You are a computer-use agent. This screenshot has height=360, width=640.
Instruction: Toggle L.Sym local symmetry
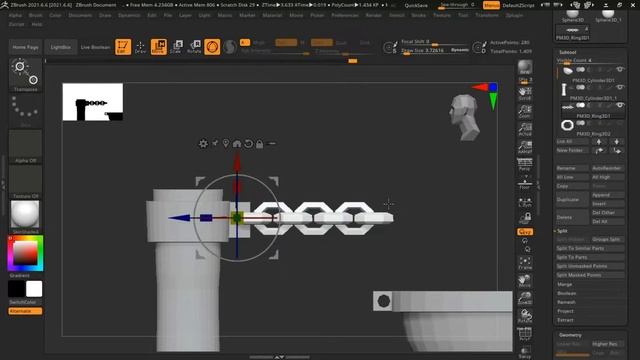(525, 202)
